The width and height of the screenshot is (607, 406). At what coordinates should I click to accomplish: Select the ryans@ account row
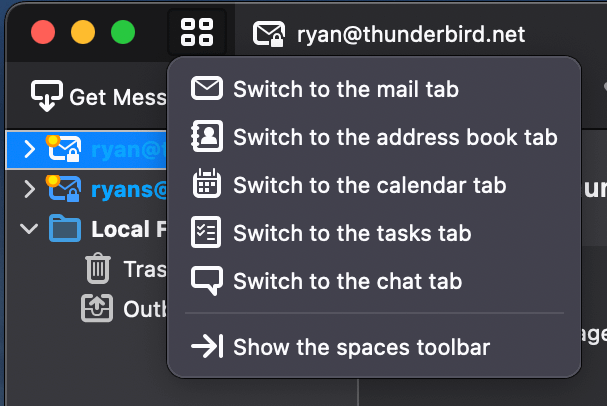pos(87,189)
